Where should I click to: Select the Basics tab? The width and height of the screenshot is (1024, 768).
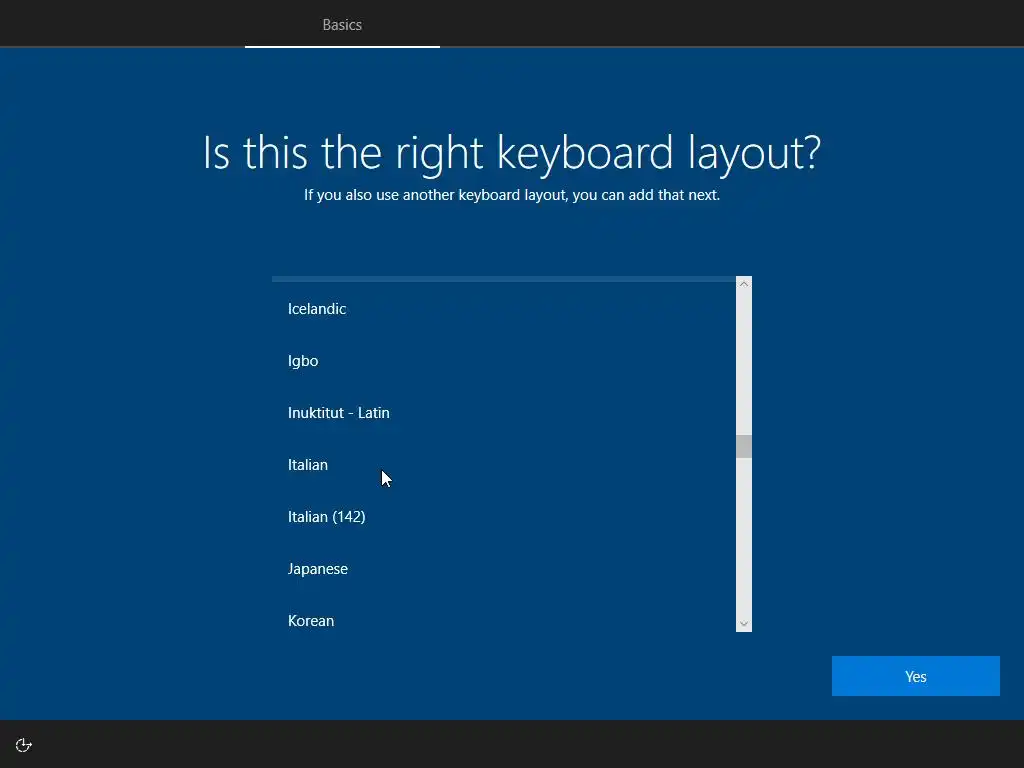pyautogui.click(x=342, y=25)
